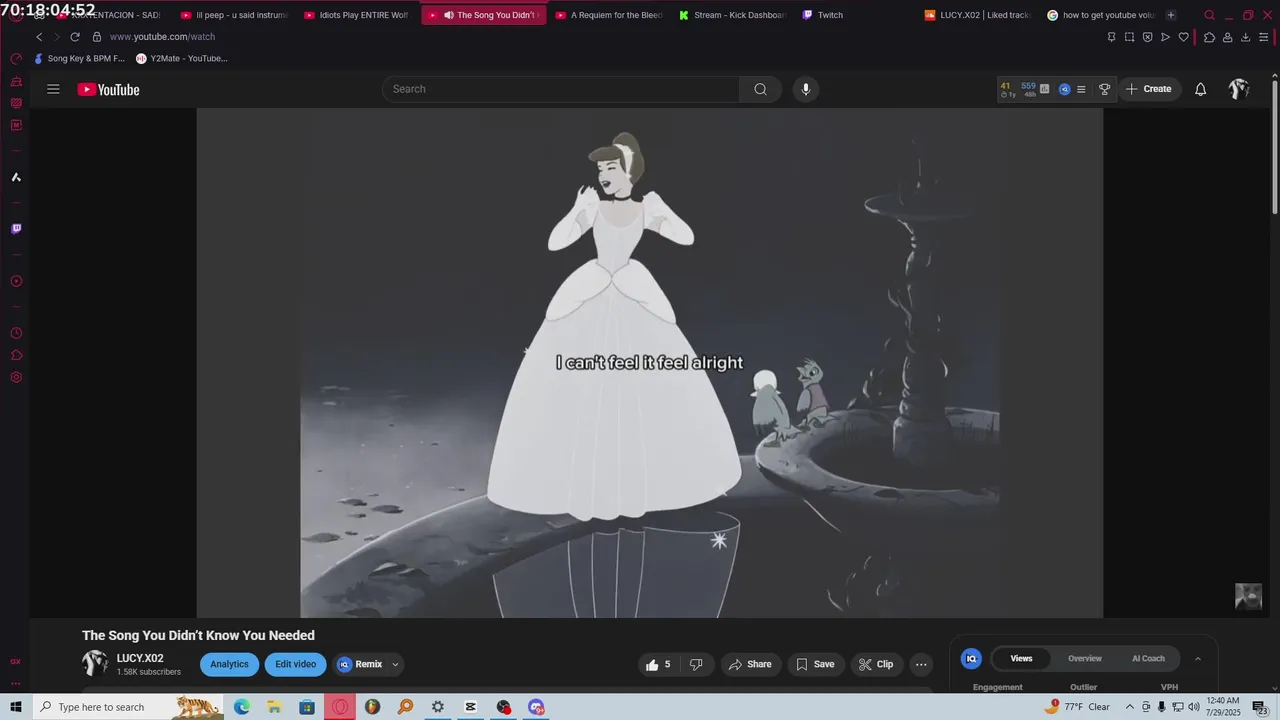Switch to how to get youtube volume tab
This screenshot has width=1280, height=720.
1101,15
